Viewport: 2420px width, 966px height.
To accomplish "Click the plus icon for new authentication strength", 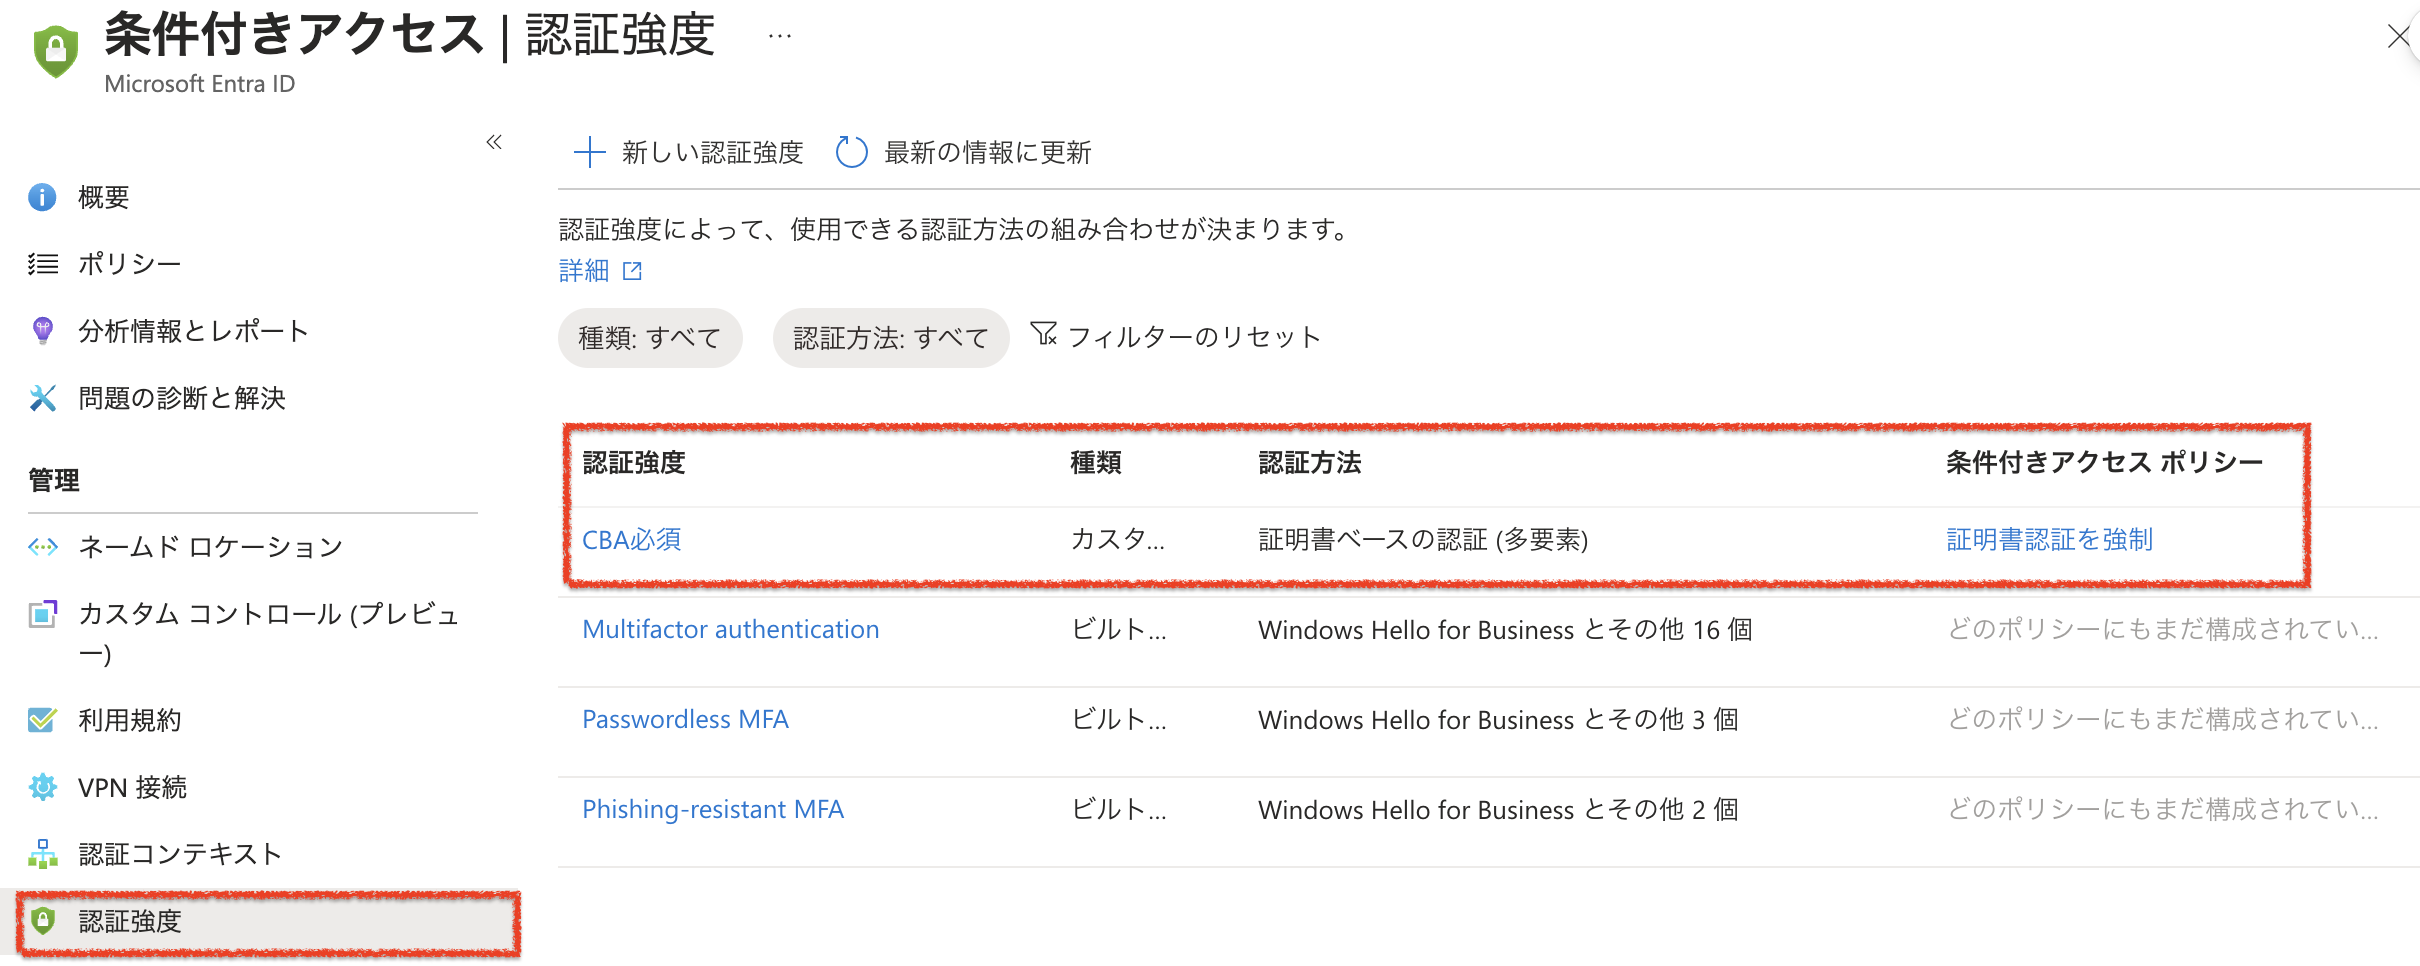I will point(589,152).
